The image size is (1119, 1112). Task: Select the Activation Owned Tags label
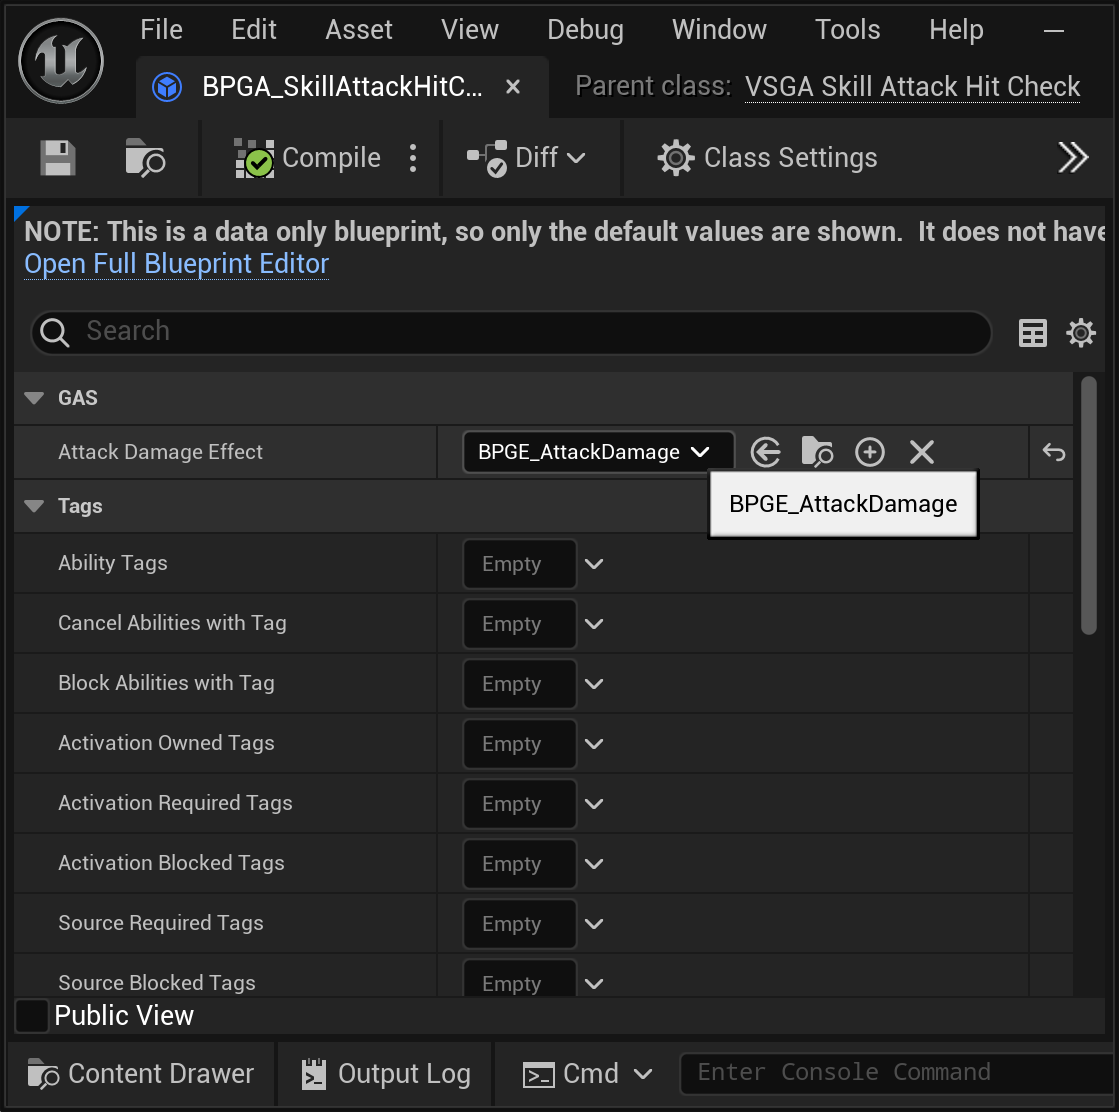166,743
